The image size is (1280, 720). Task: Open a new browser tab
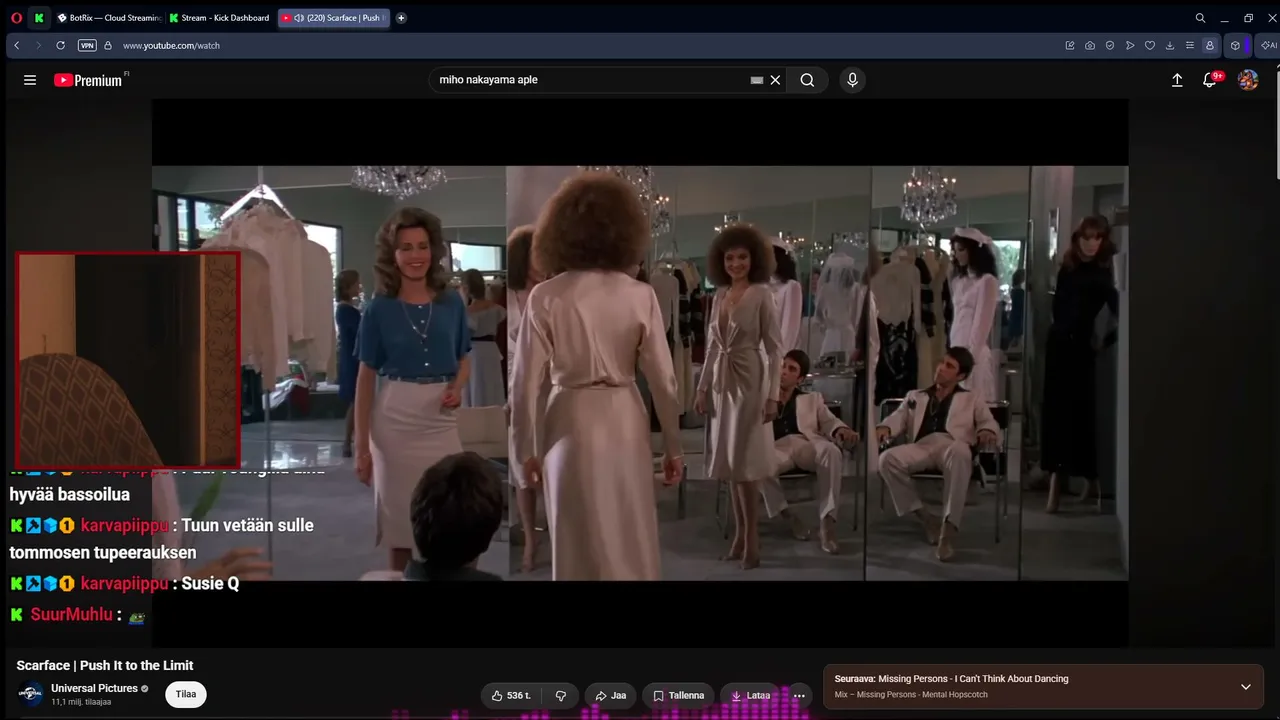401,18
